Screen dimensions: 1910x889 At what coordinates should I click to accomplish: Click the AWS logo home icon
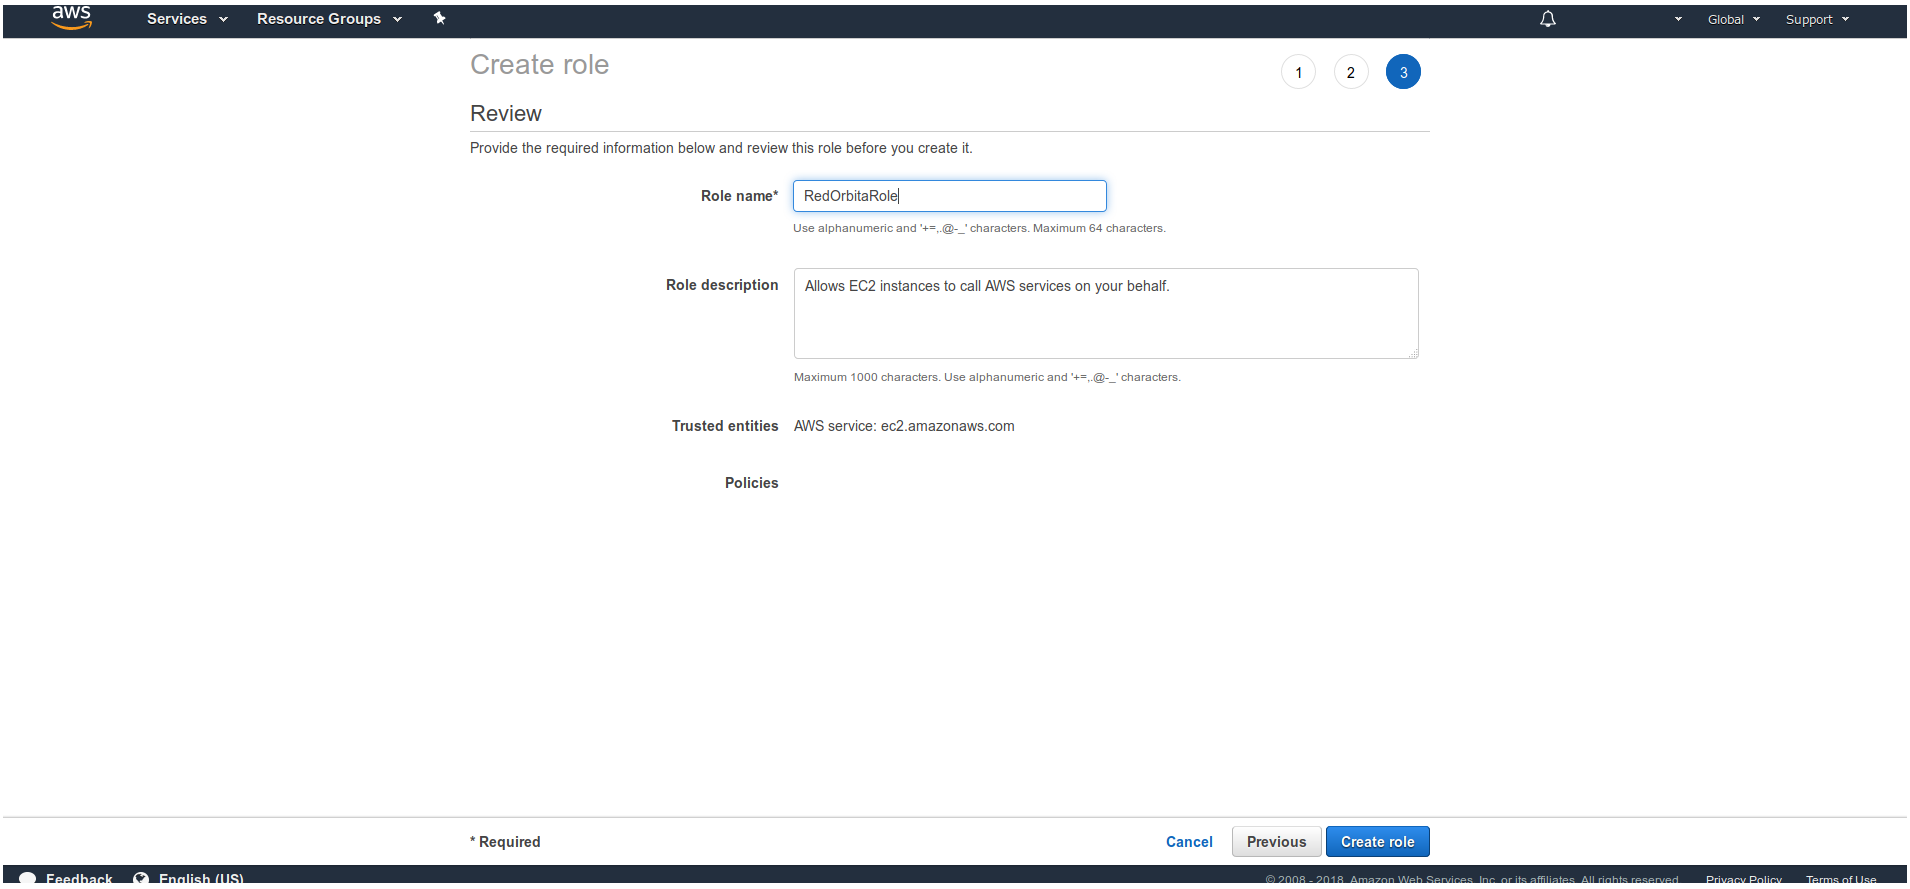tap(71, 17)
